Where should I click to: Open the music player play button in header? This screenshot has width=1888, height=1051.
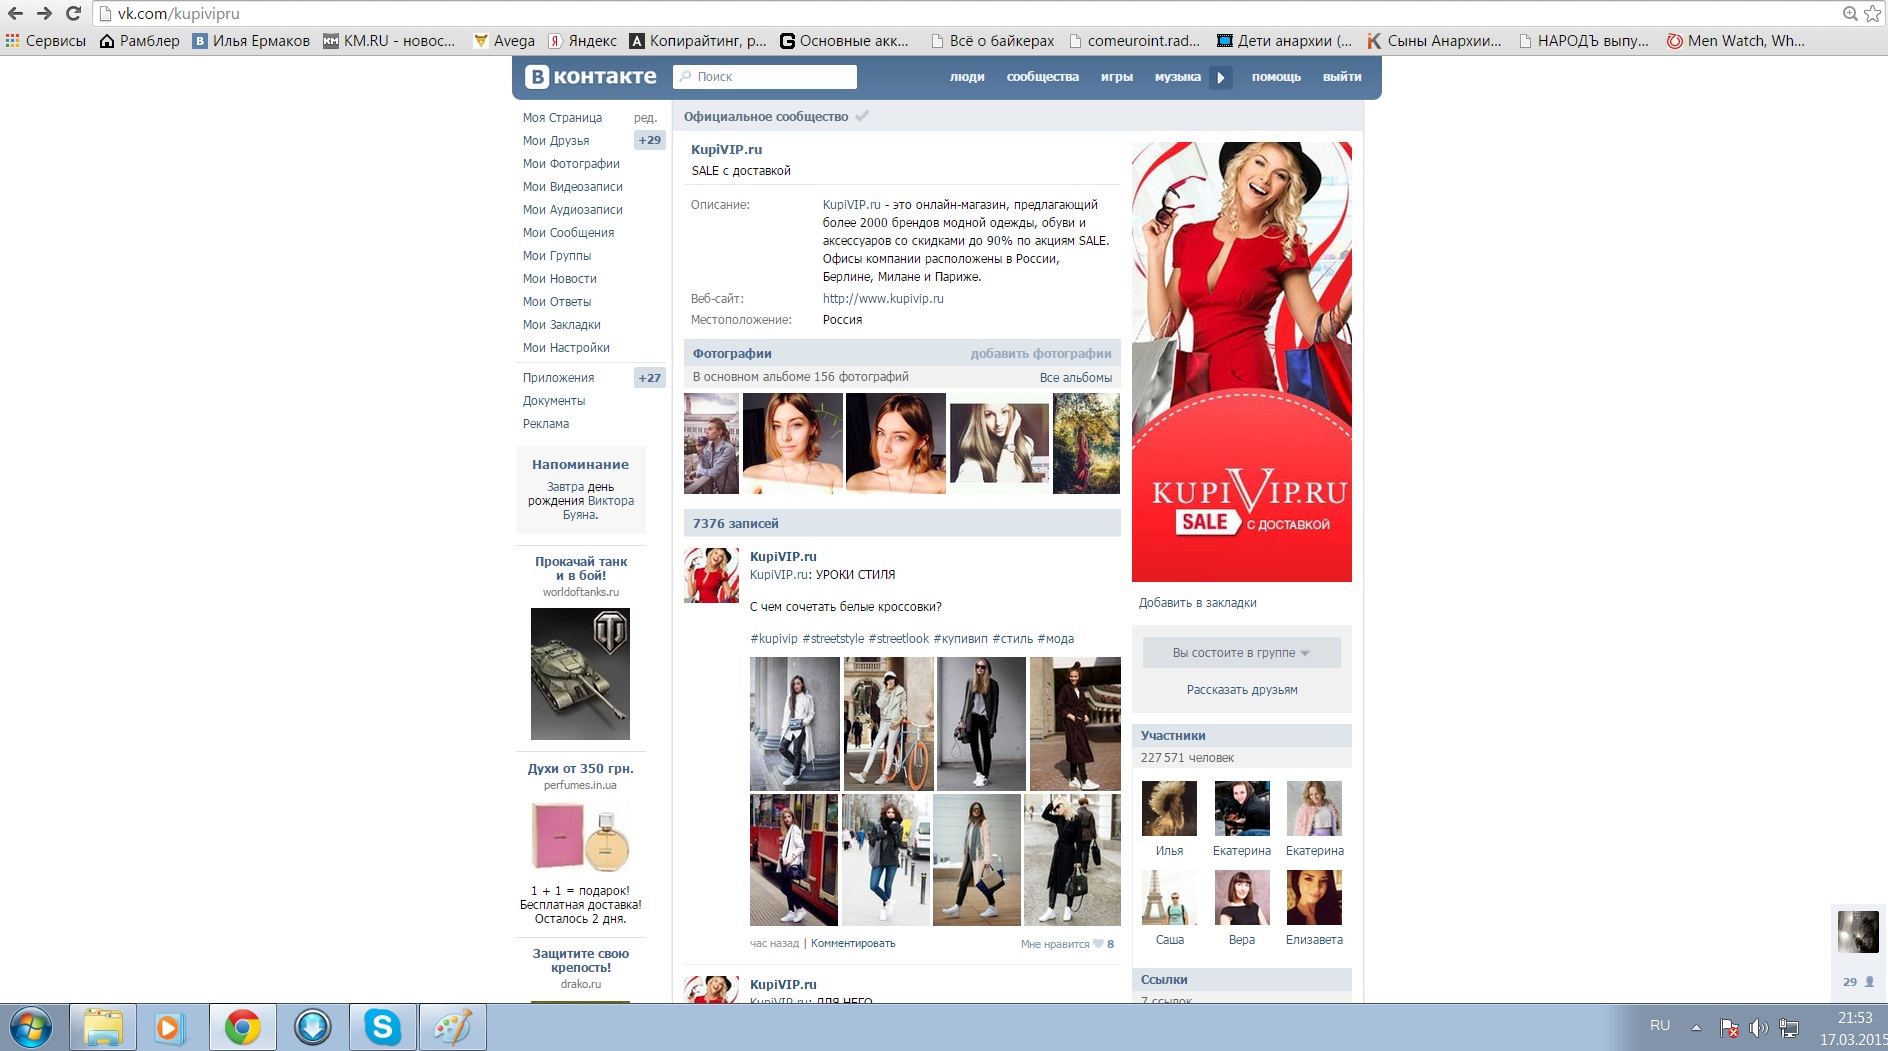point(1221,77)
